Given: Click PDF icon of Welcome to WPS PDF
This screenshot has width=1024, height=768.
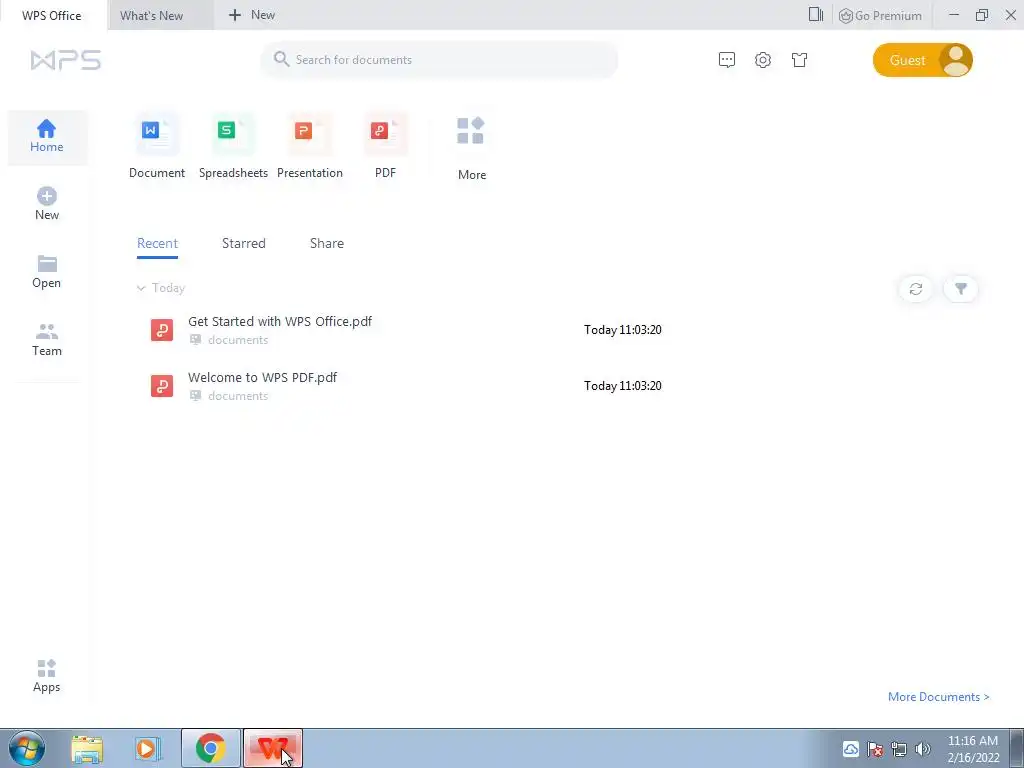Looking at the screenshot, I should 162,385.
